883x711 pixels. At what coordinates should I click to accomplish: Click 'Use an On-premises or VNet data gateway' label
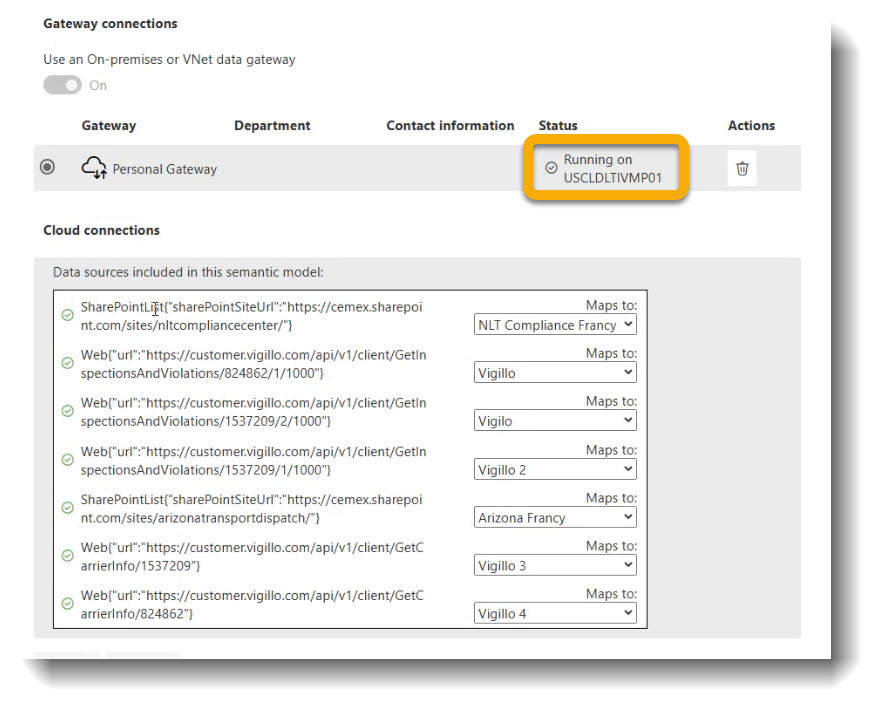(x=170, y=60)
